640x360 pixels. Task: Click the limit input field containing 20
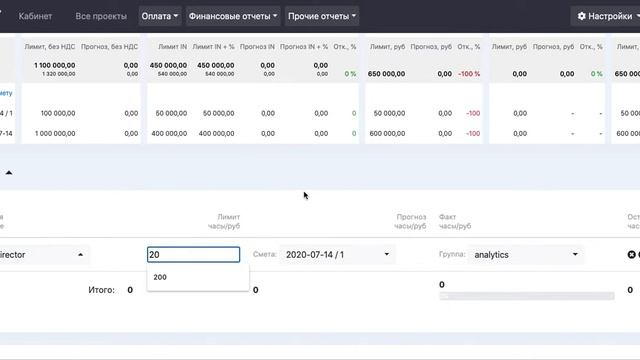193,255
